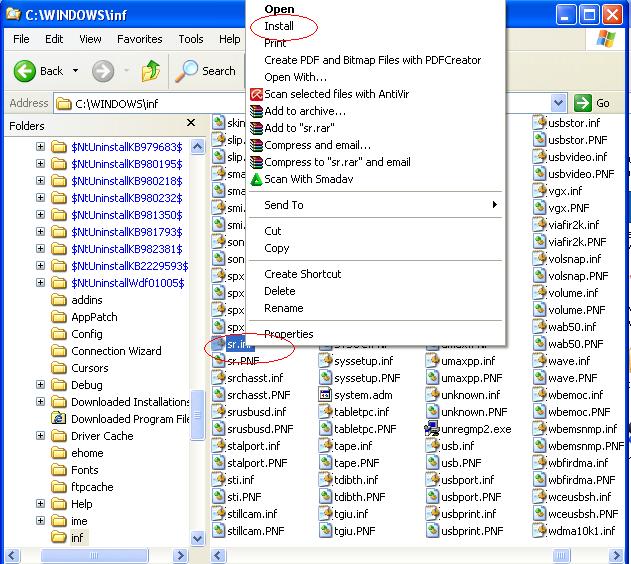
Task: Expand the Downloaded Installations folder node
Action: [x=40, y=401]
